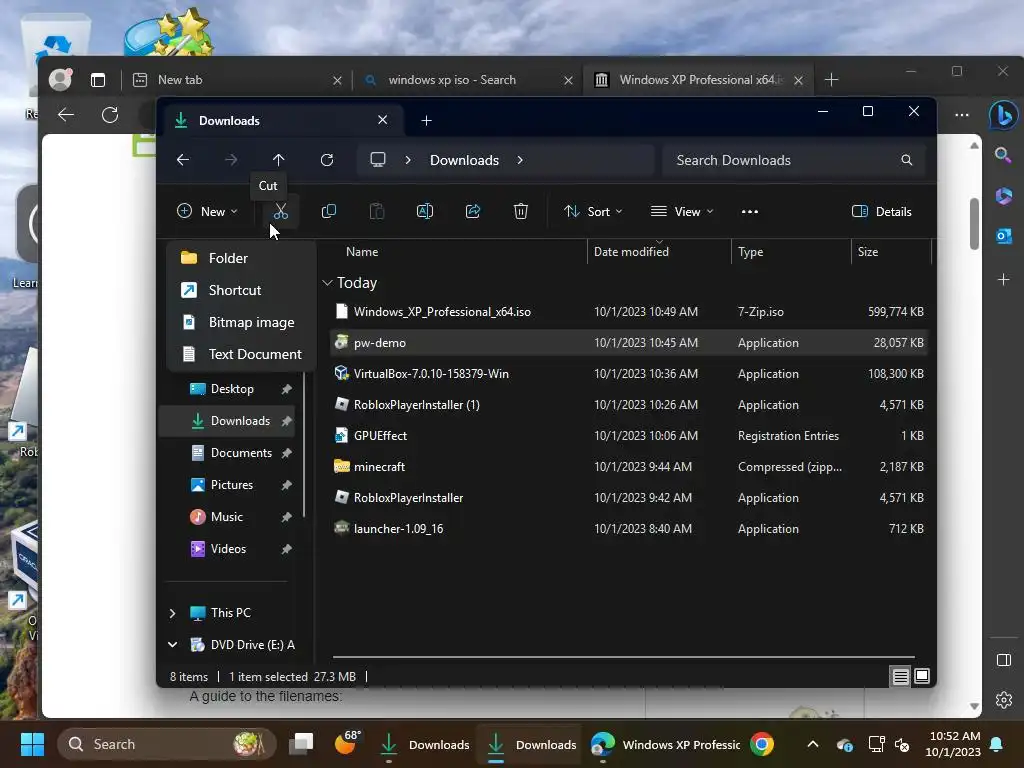Image resolution: width=1024 pixels, height=768 pixels.
Task: Click the Rename icon in toolbar
Action: point(424,212)
